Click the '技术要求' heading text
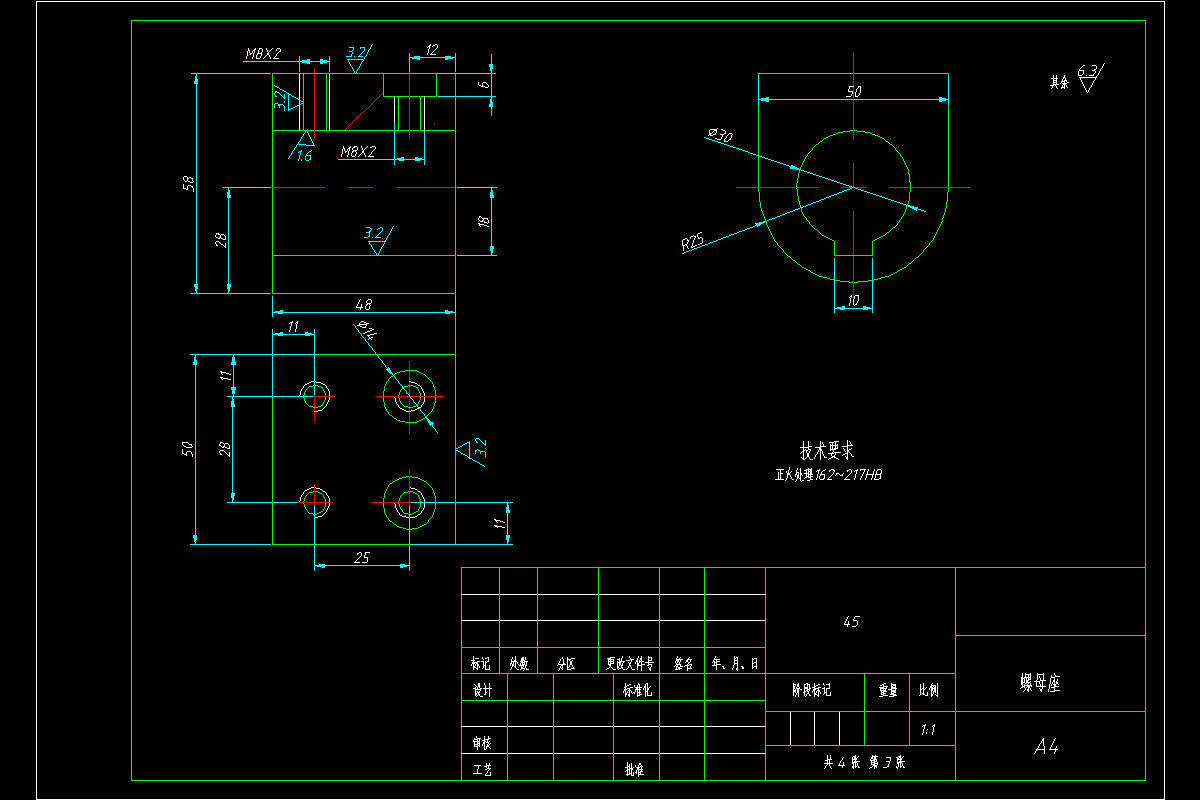 [827, 451]
